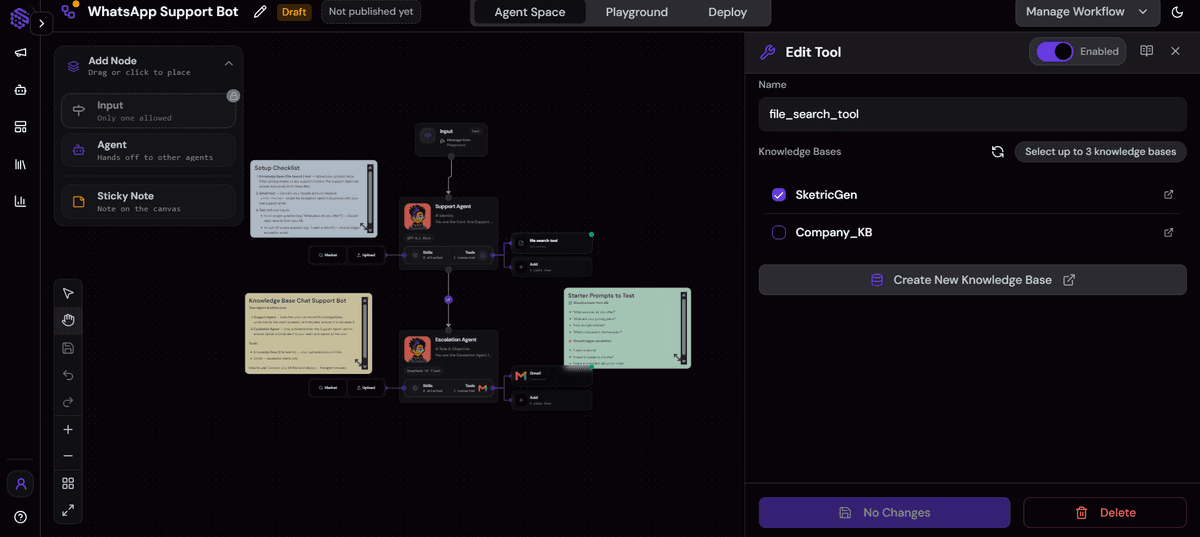Click the Draft status badge
The height and width of the screenshot is (537, 1200).
[294, 12]
